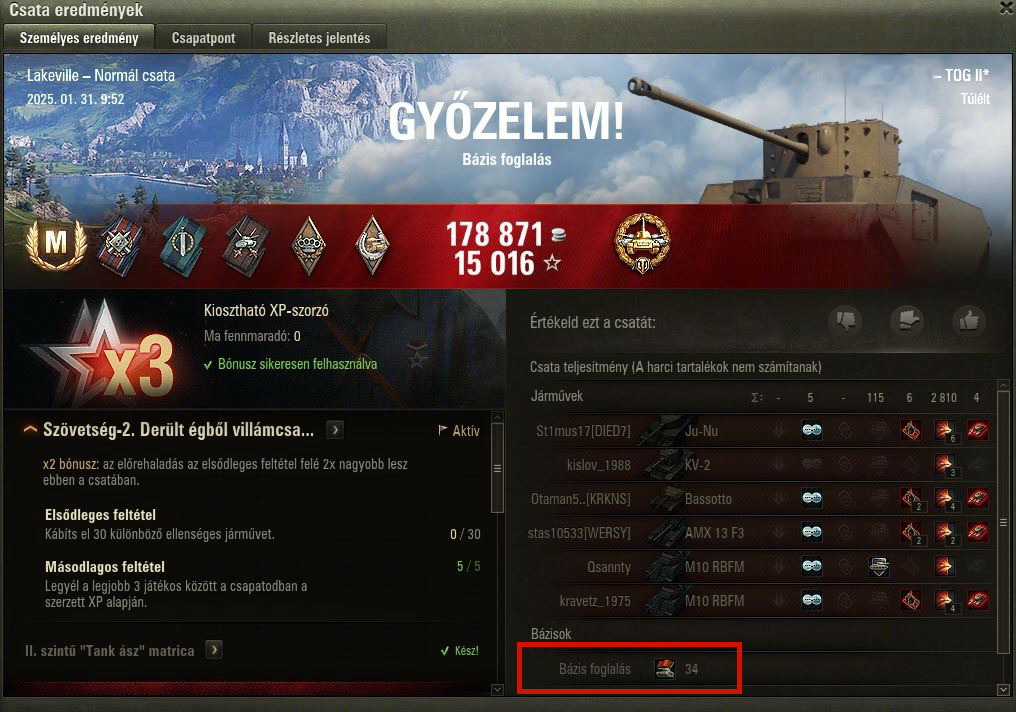Select the Személyes eredmény tab

coord(79,38)
